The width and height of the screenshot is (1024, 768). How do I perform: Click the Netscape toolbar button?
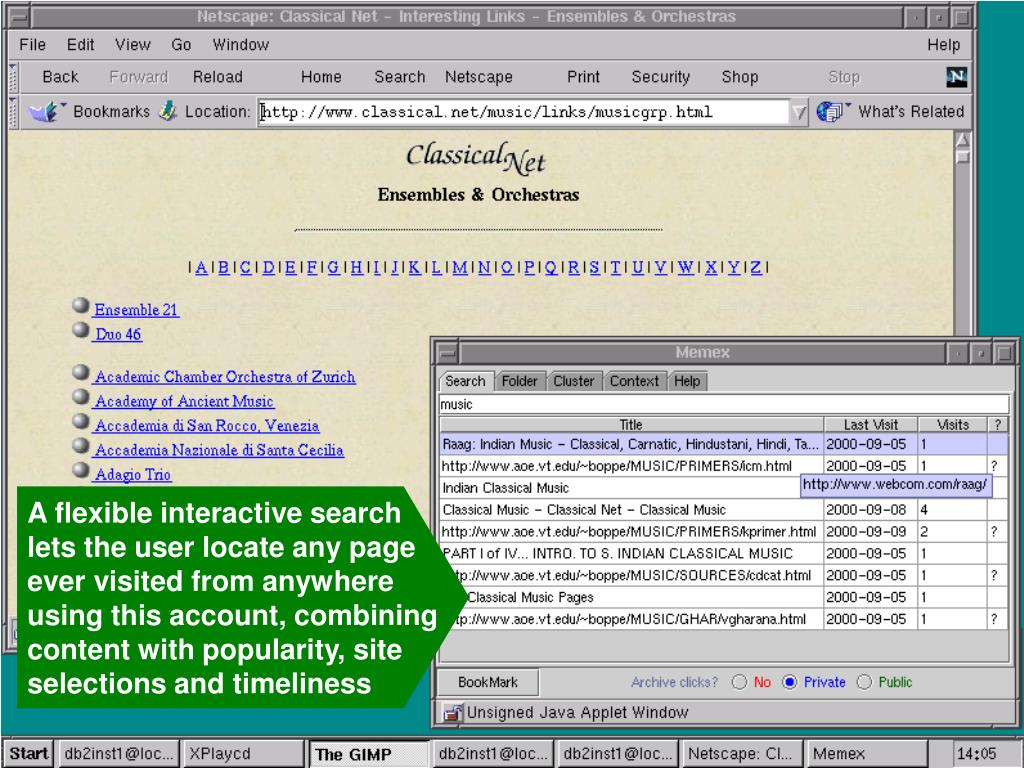pos(479,77)
